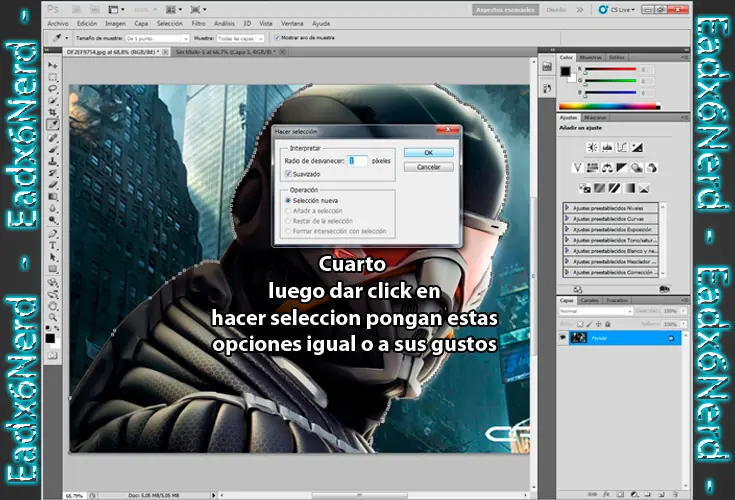Select the Eraser tool
This screenshot has width=735, height=500.
pos(52,185)
